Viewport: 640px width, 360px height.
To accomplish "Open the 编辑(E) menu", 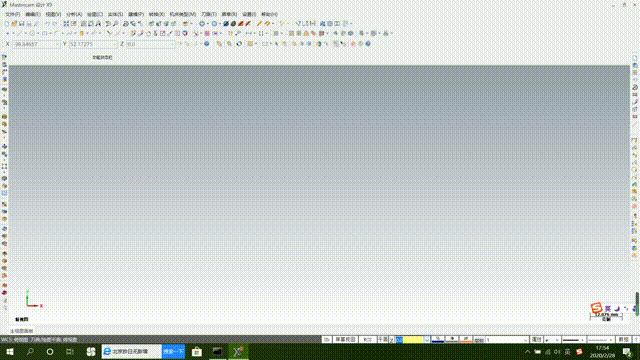I will click(x=33, y=14).
